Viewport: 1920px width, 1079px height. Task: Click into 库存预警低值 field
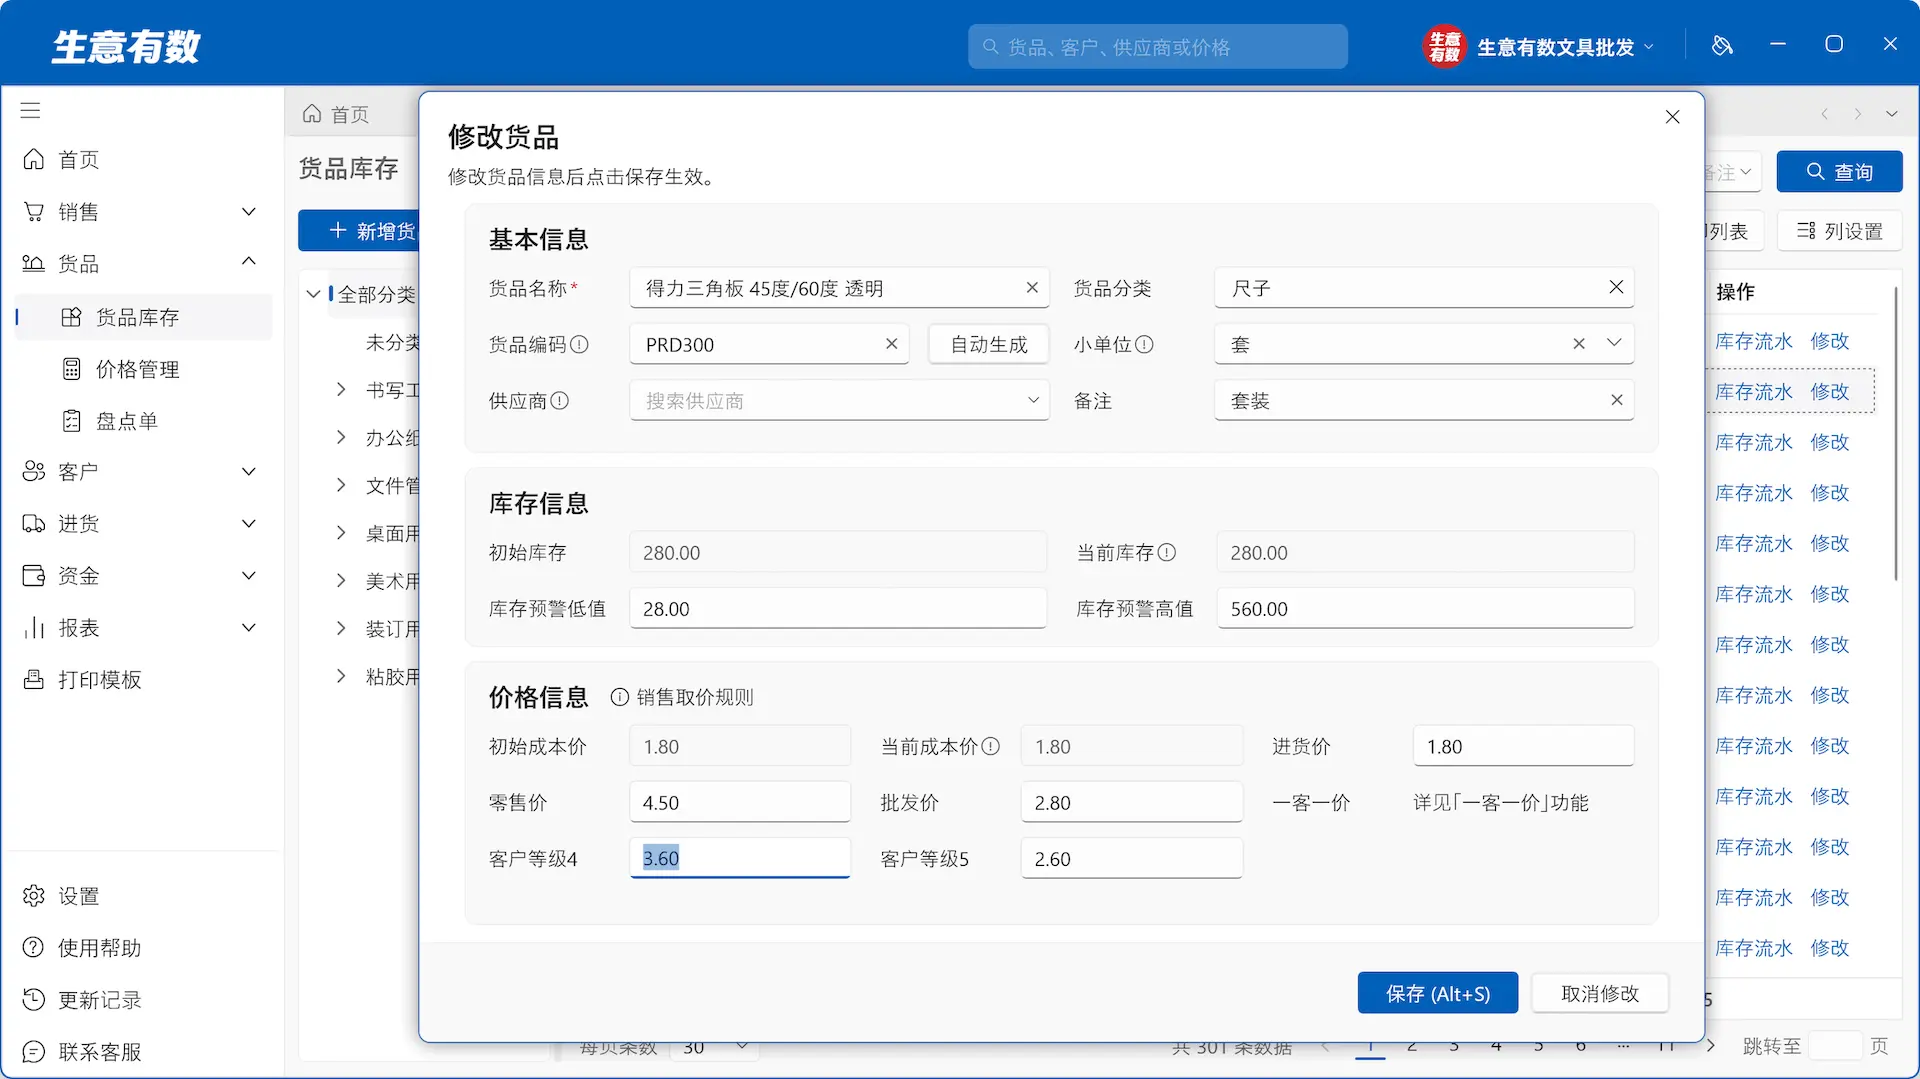(838, 608)
